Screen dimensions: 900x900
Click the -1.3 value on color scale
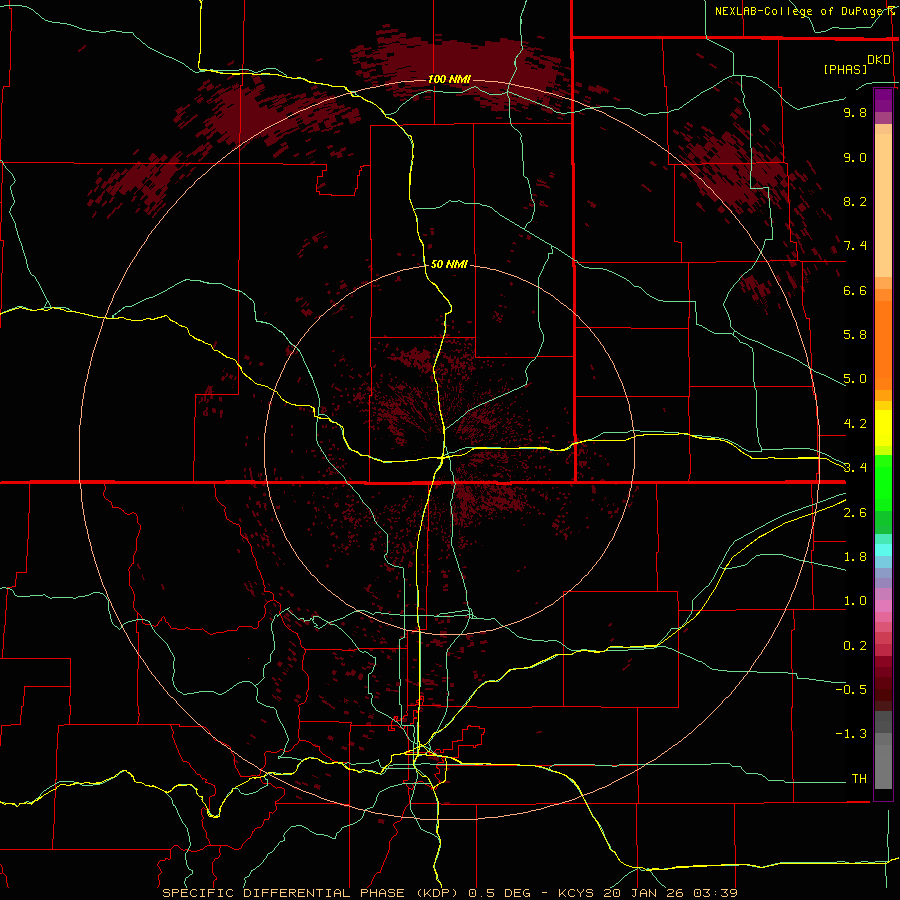[x=851, y=734]
